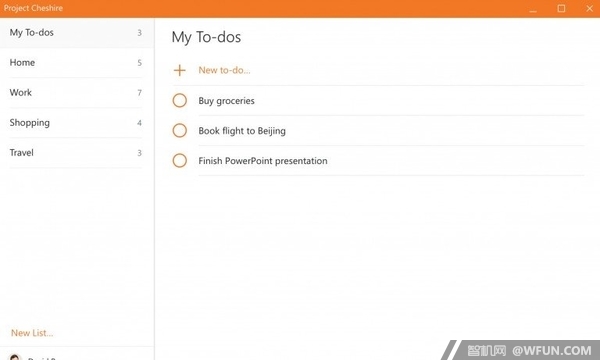Click the Shopping list count 4
Screen dimensions: 600x360
point(139,123)
